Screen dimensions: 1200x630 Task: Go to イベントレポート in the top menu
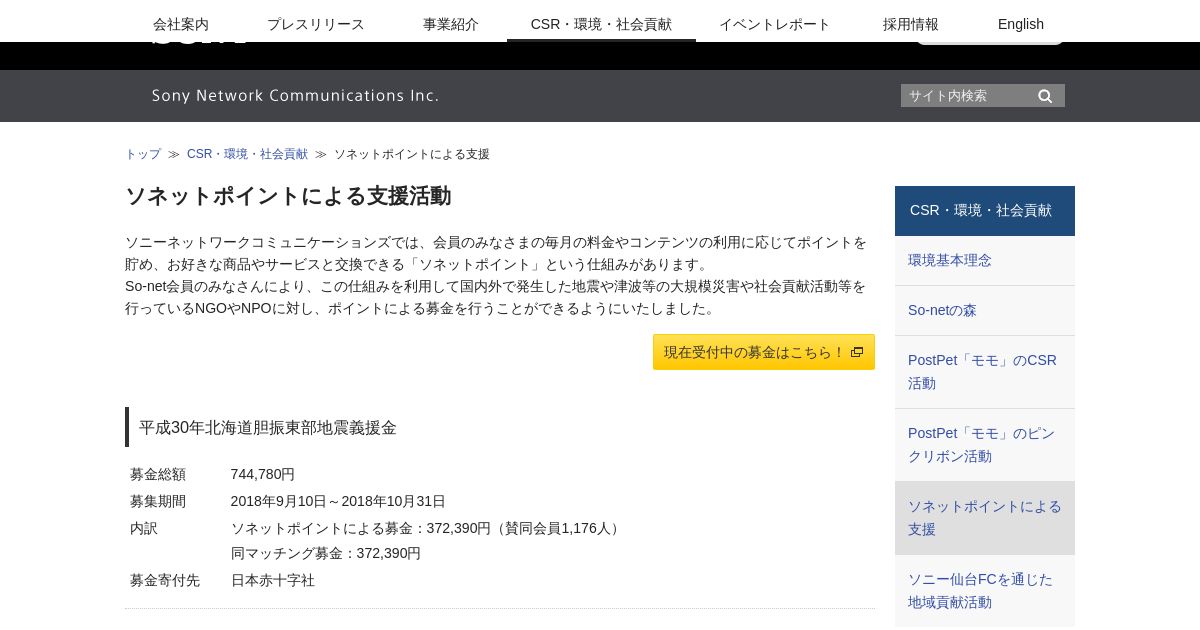pos(775,24)
